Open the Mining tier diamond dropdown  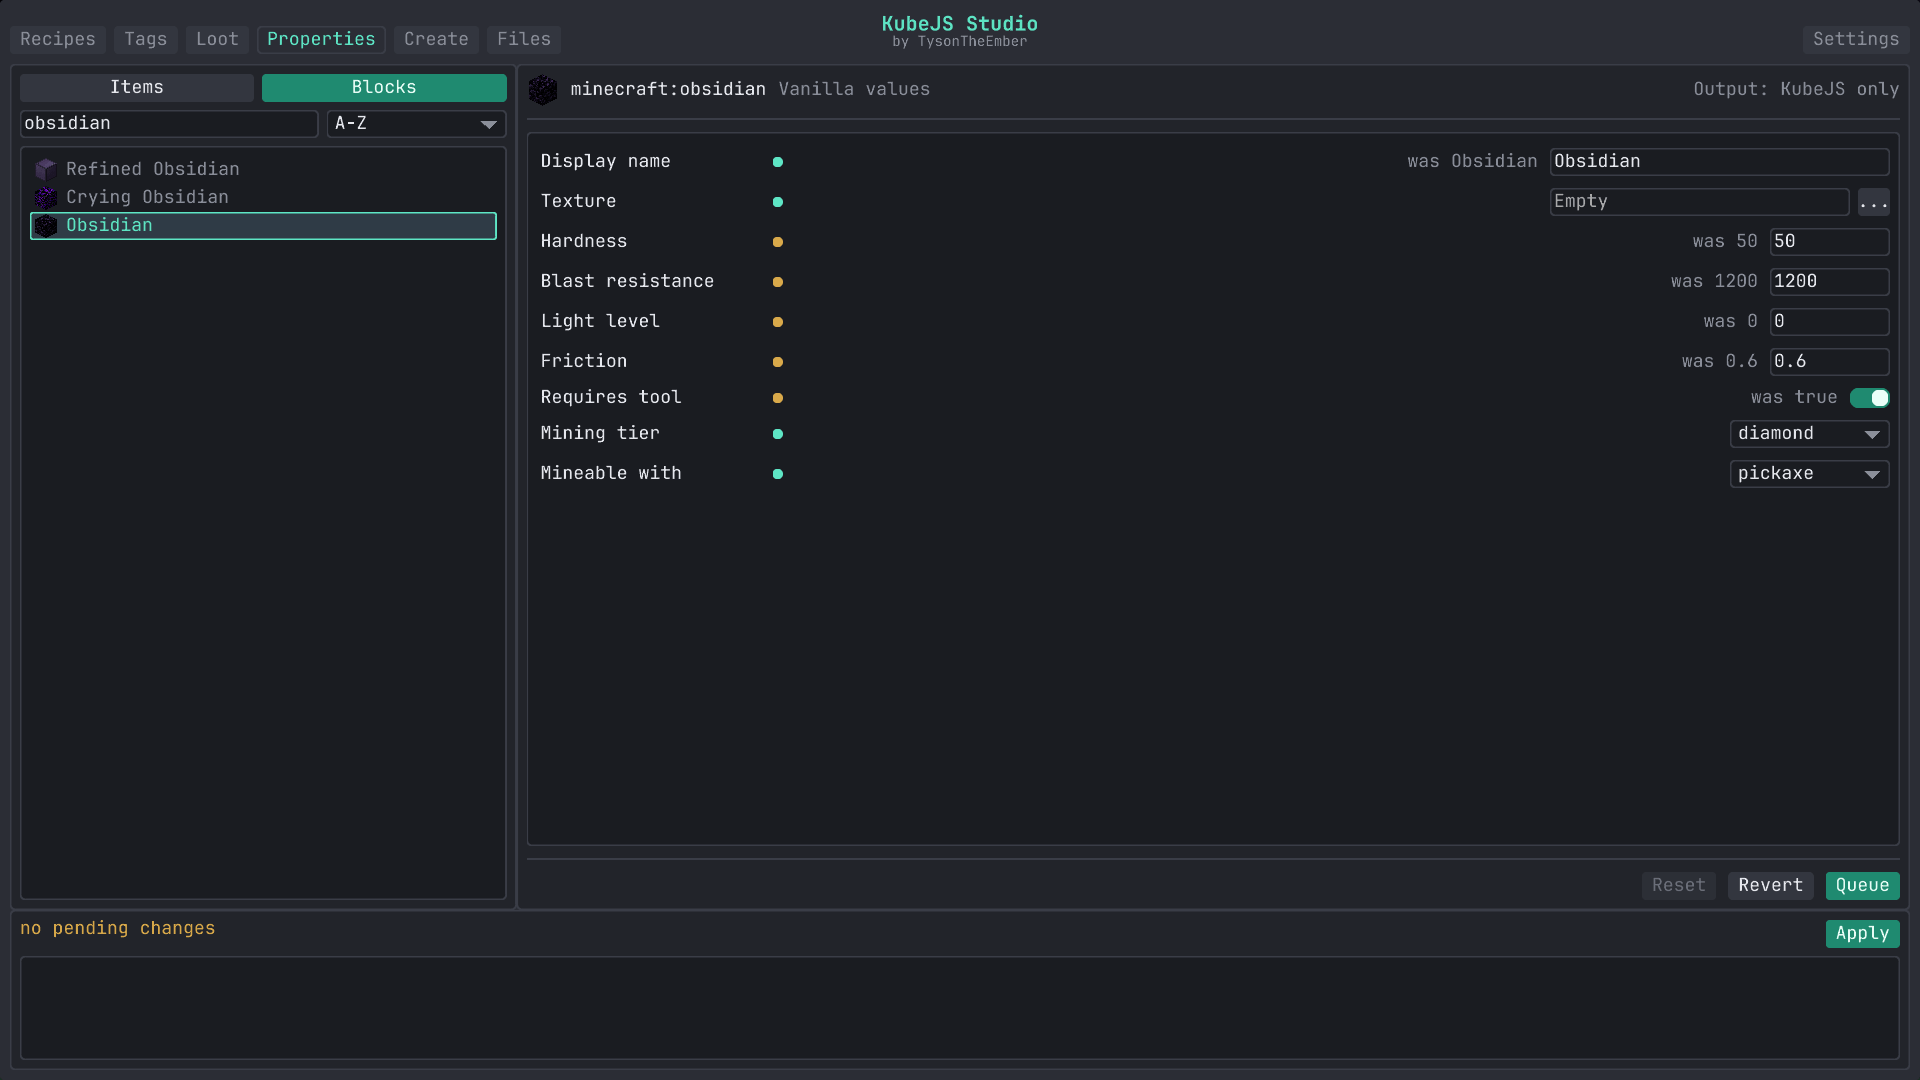(x=1809, y=434)
